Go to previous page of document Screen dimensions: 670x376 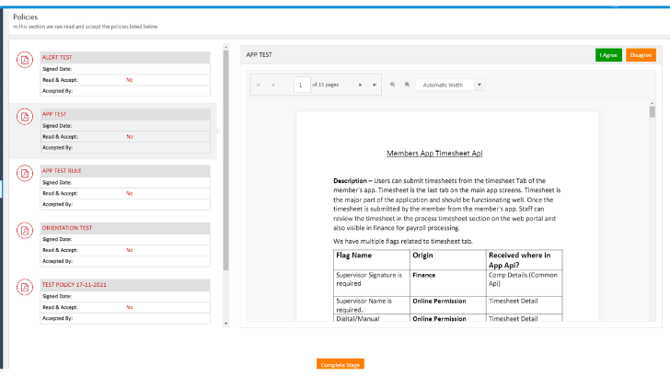273,85
